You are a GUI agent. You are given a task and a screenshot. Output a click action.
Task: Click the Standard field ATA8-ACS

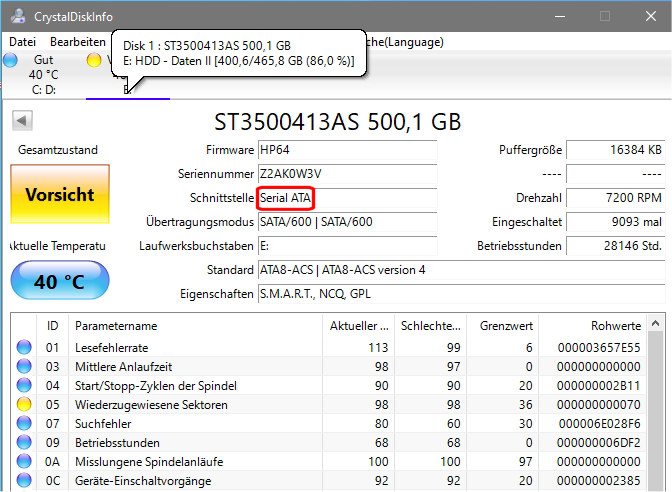[x=462, y=270]
